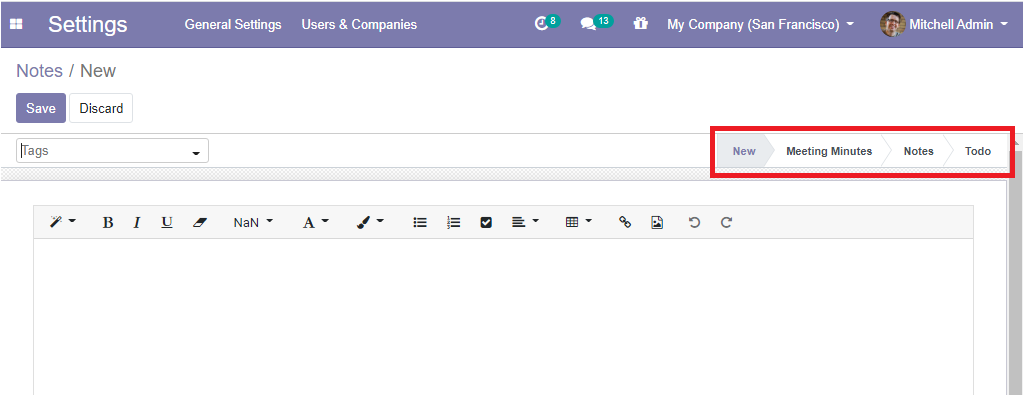Insert an ordered numbered list

coord(454,222)
